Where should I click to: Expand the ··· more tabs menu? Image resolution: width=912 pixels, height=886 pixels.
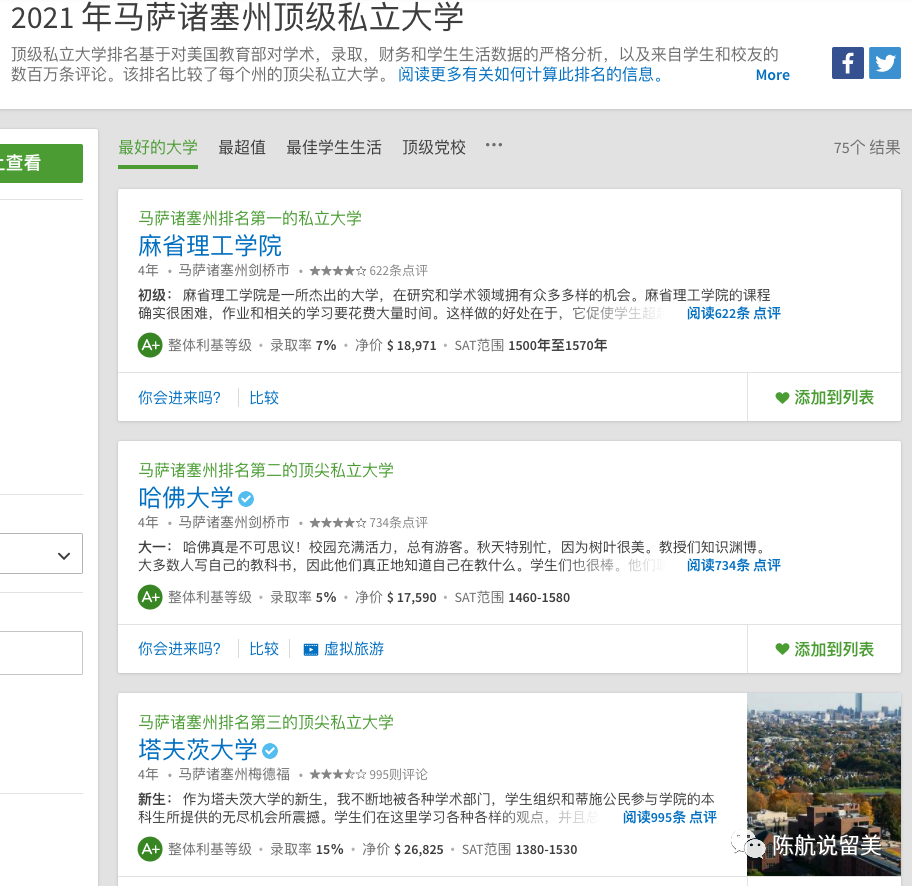(494, 145)
